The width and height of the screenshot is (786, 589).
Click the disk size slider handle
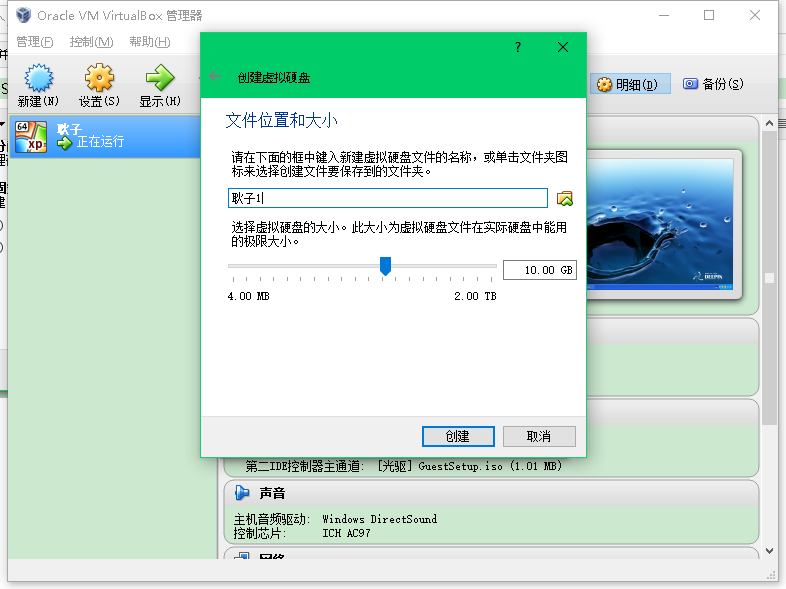tap(385, 266)
